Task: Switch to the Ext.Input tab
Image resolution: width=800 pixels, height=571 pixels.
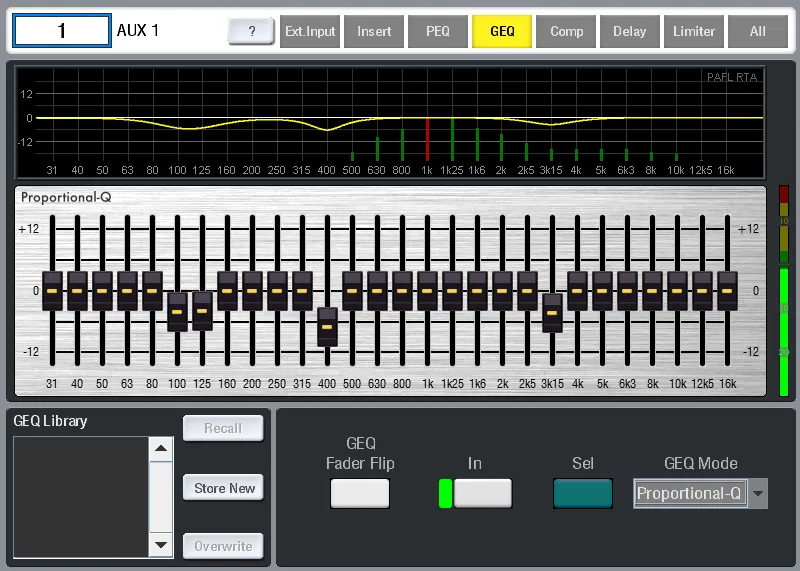Action: [310, 31]
